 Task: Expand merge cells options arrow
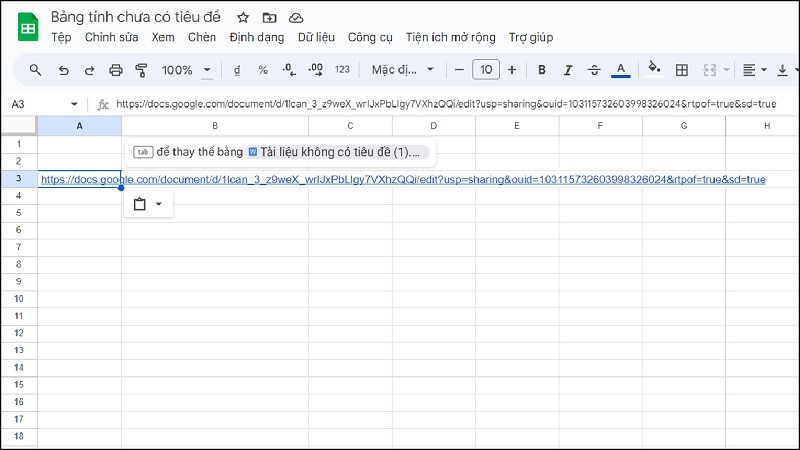tap(727, 70)
